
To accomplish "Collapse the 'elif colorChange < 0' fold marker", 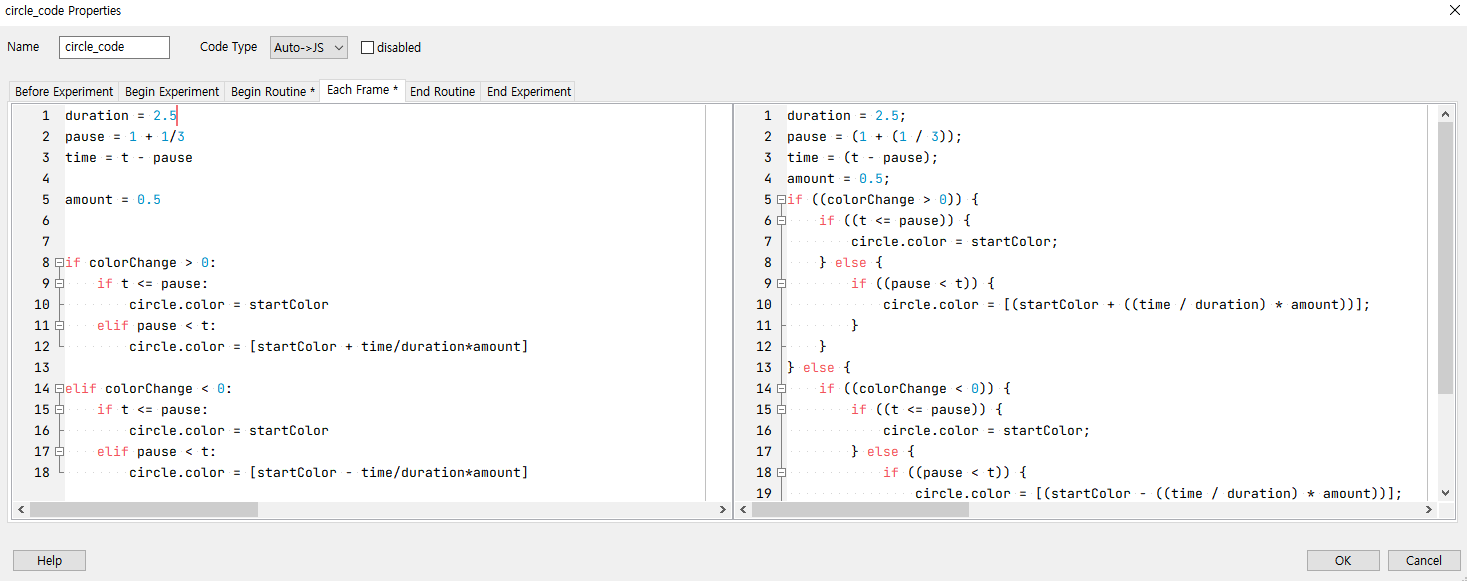I will 60,388.
